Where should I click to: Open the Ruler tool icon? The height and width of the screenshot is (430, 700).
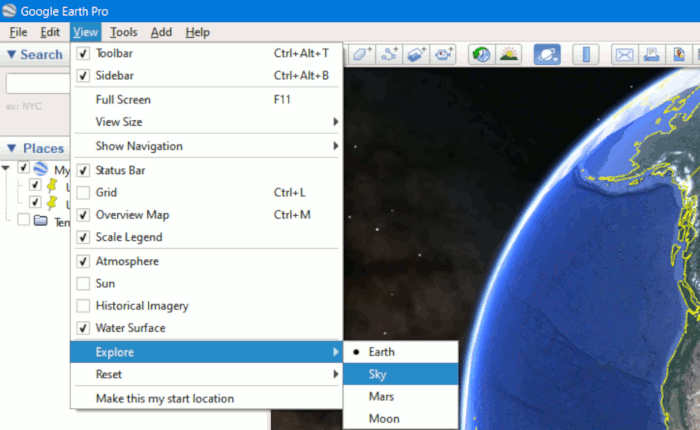point(586,54)
